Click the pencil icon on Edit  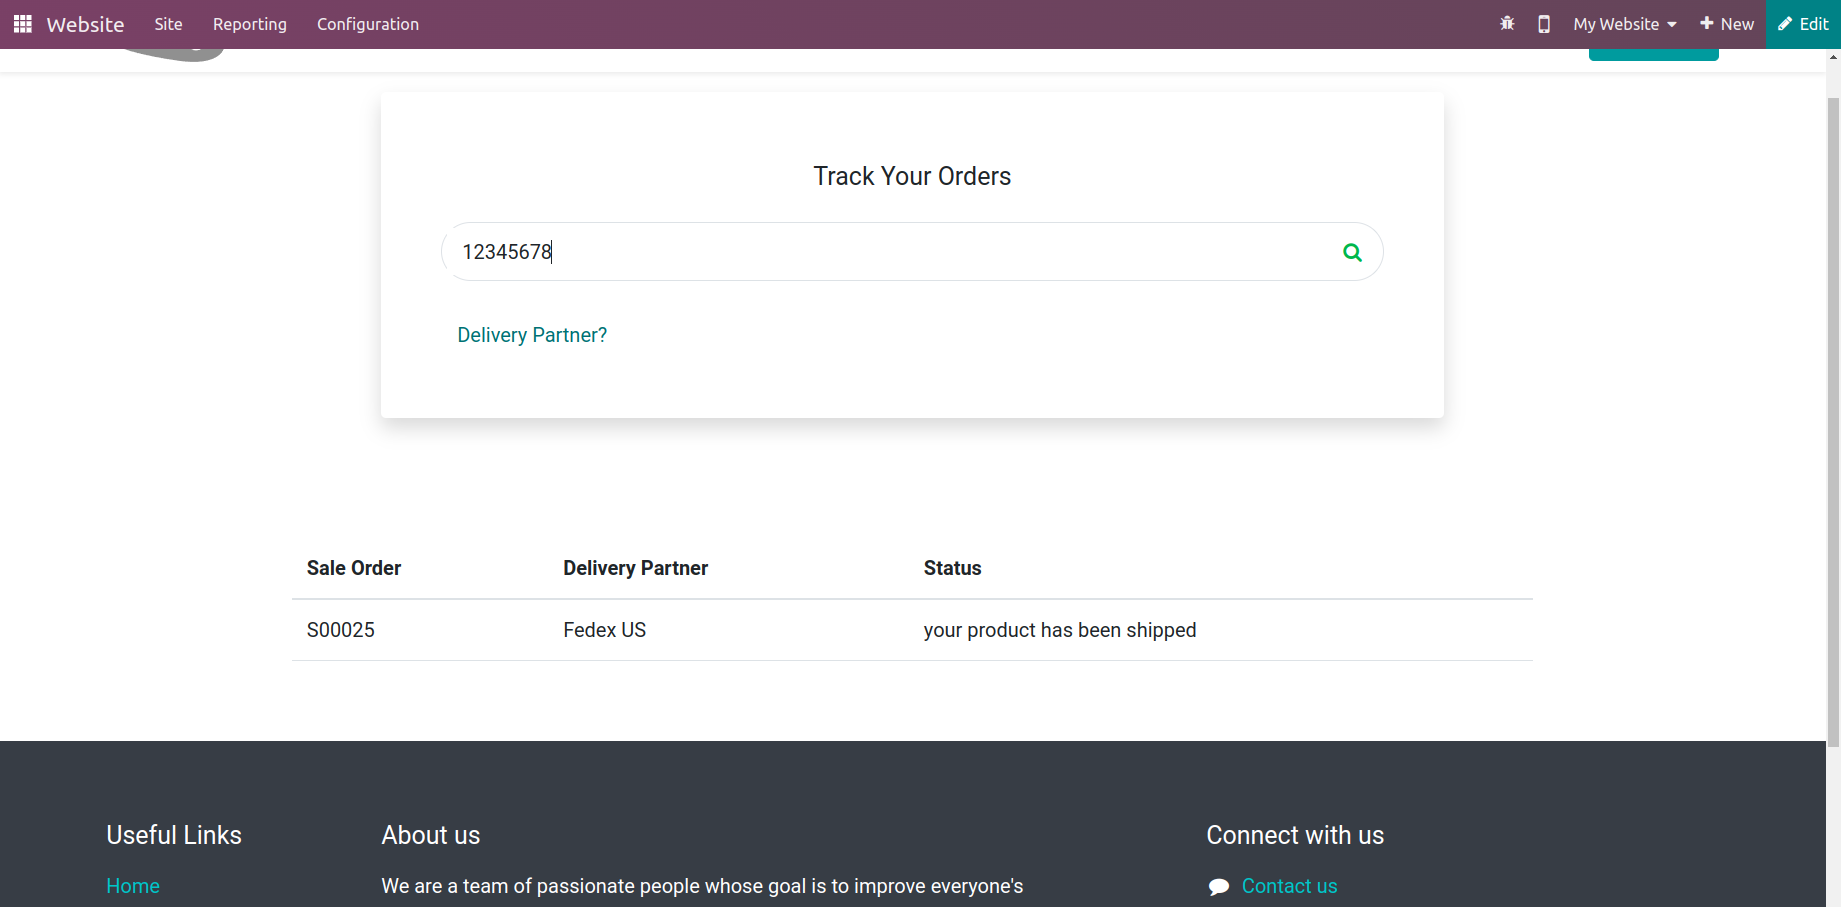pos(1785,24)
